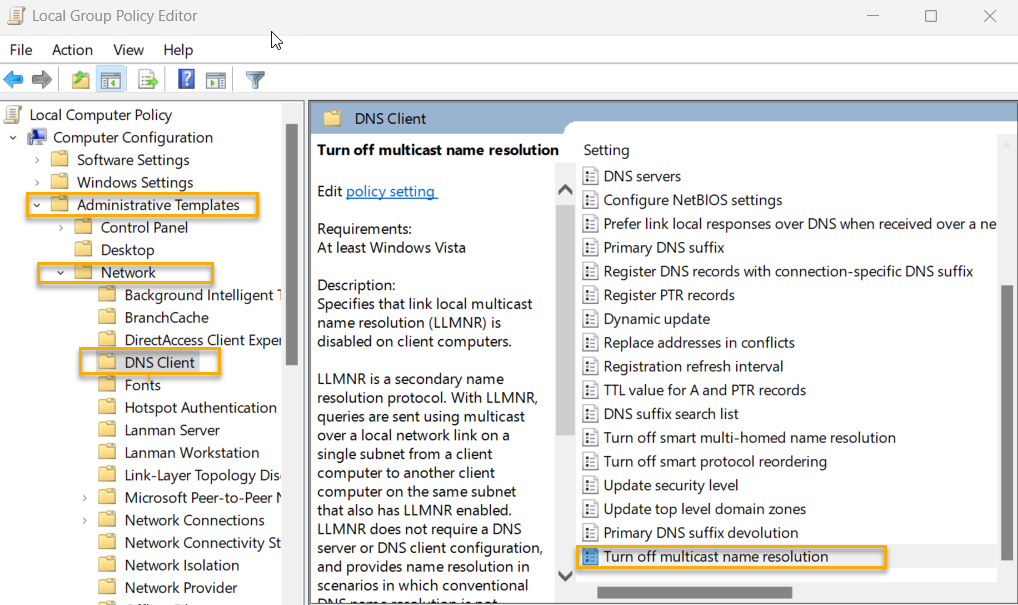
Task: Toggle the console tree visibility
Action: coord(110,79)
